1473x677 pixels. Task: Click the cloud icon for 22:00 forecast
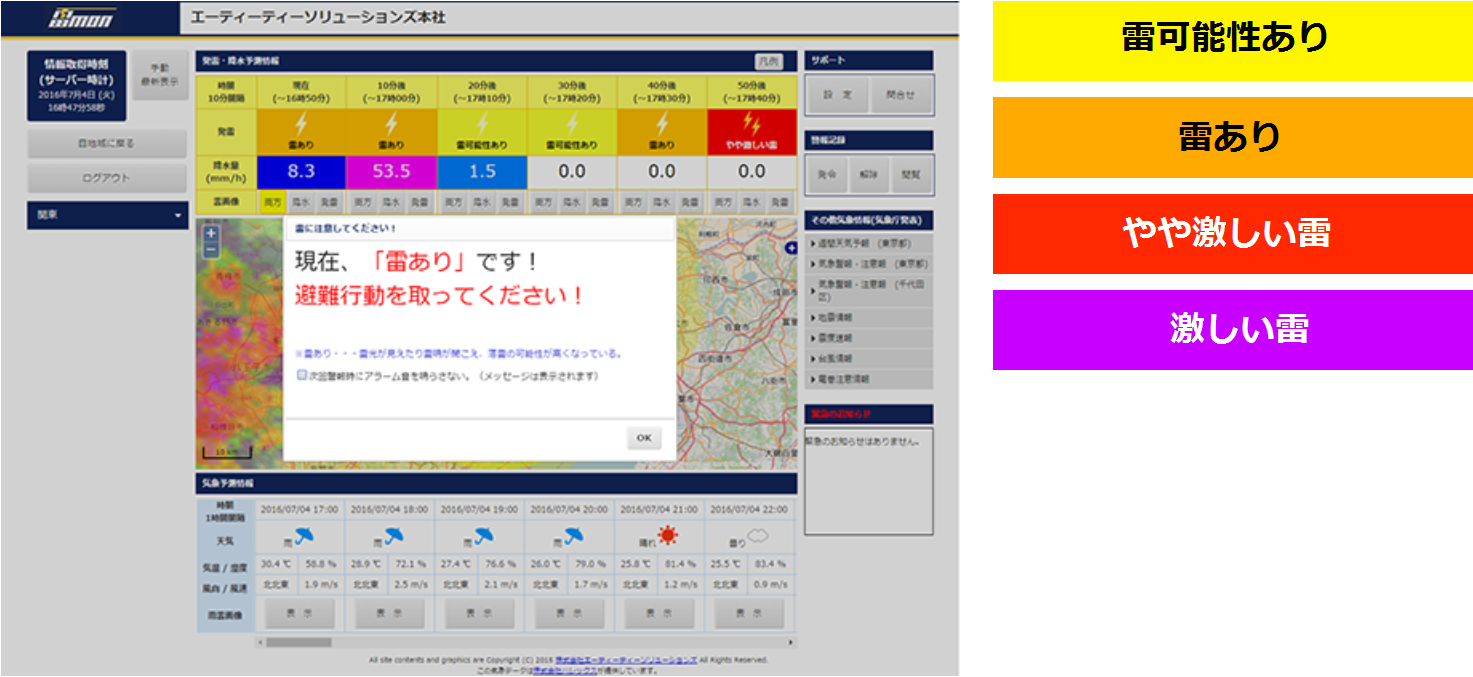(757, 537)
